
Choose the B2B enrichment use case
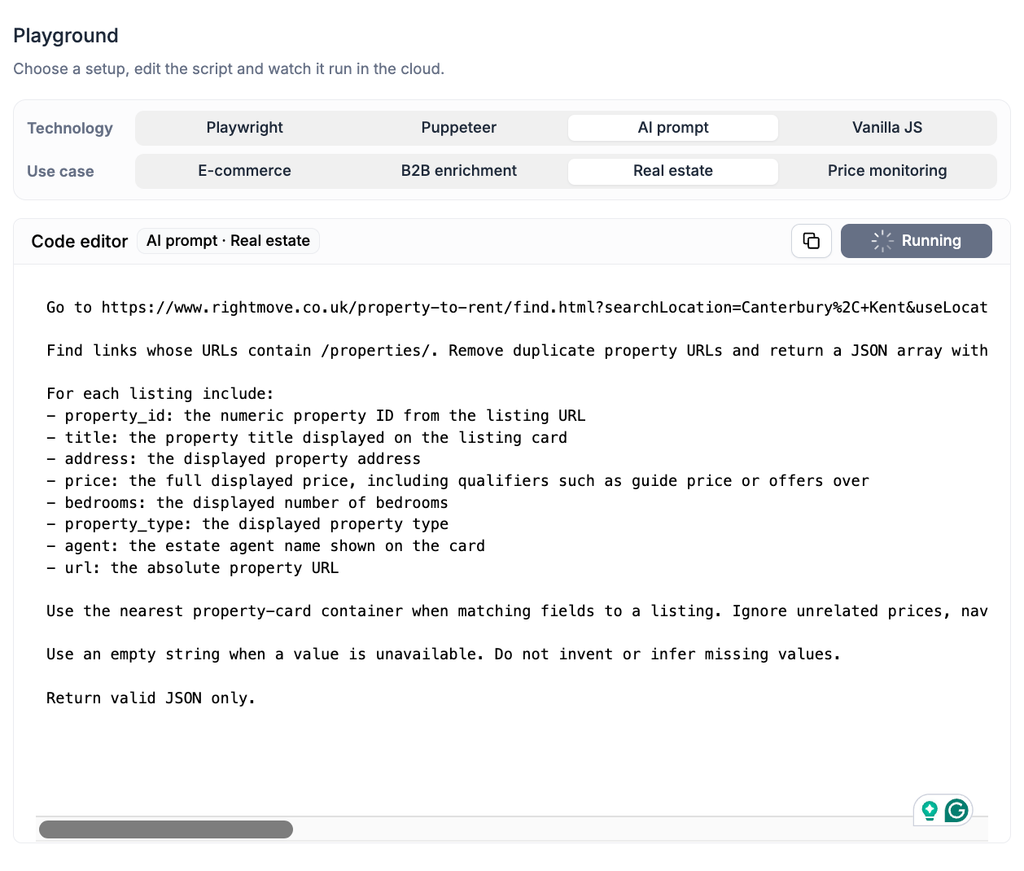pyautogui.click(x=458, y=171)
